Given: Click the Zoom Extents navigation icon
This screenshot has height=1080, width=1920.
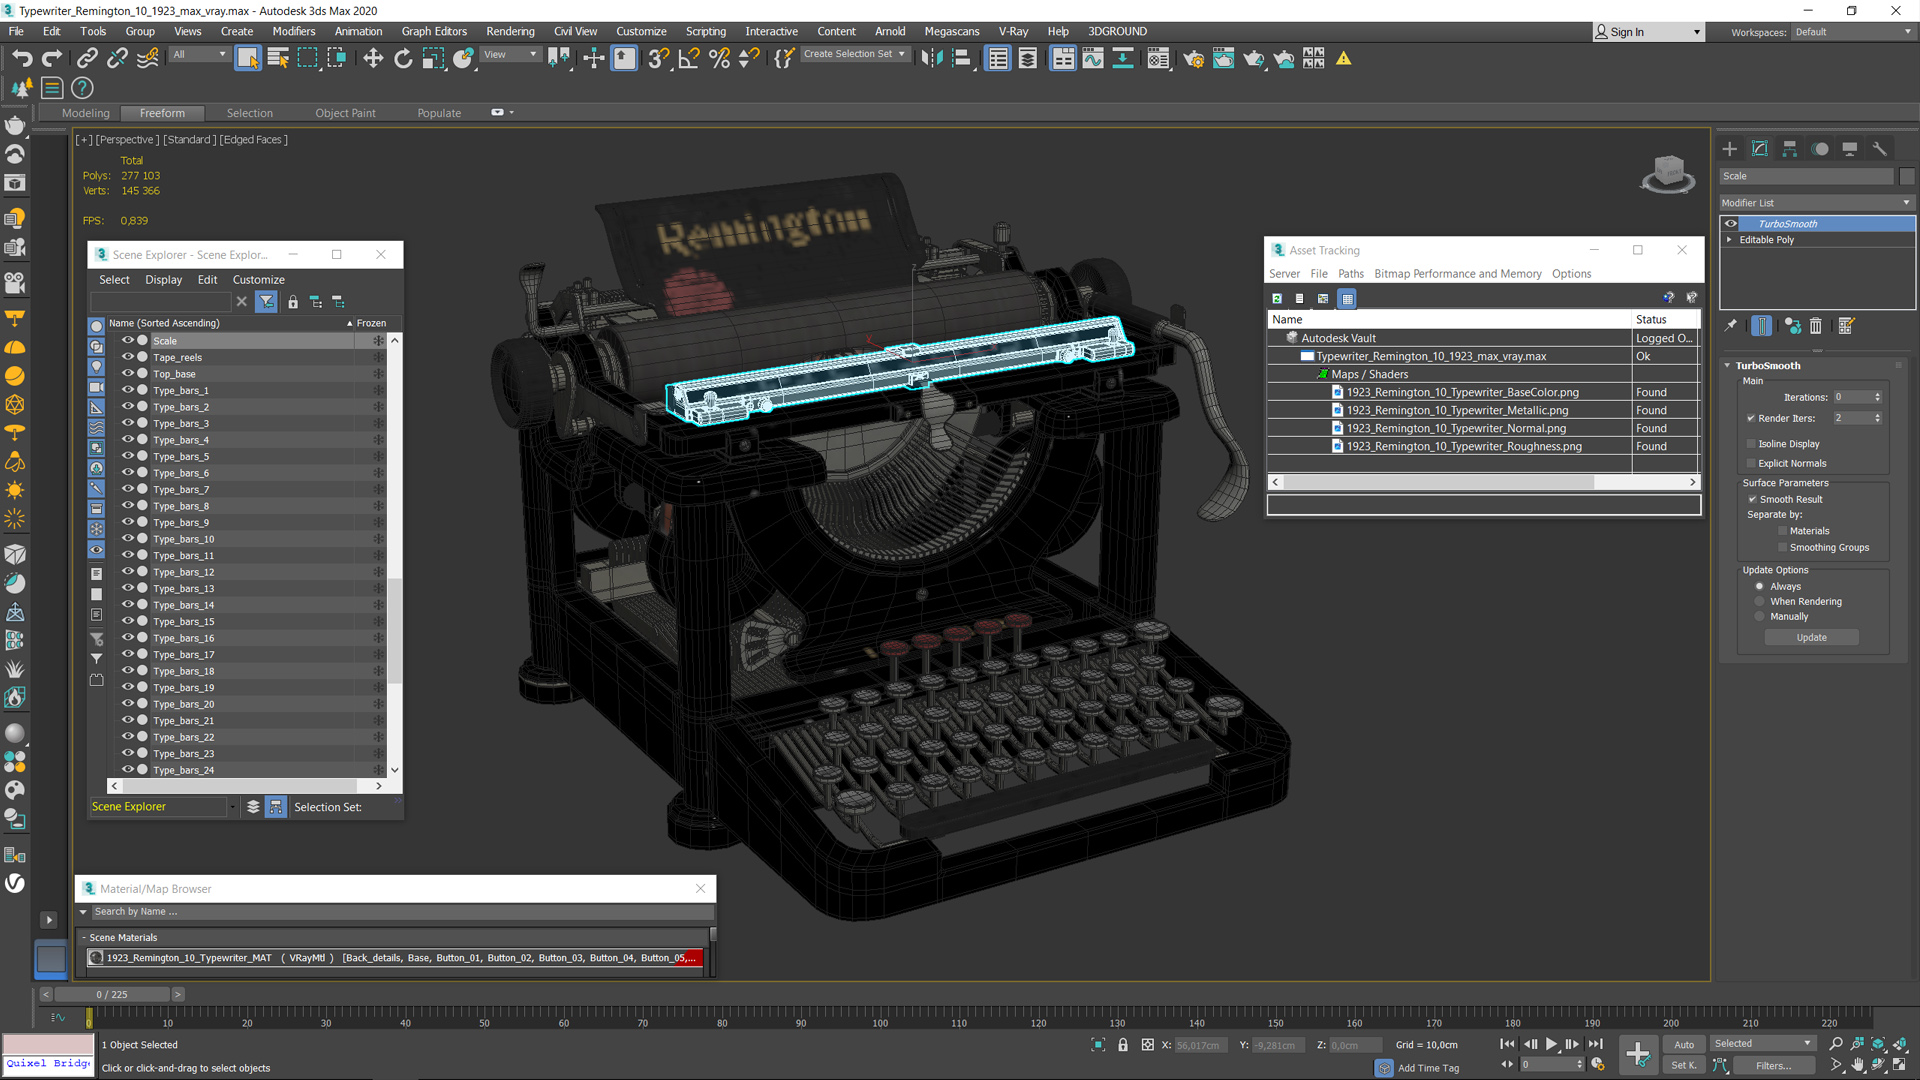Looking at the screenshot, I should [1878, 1044].
